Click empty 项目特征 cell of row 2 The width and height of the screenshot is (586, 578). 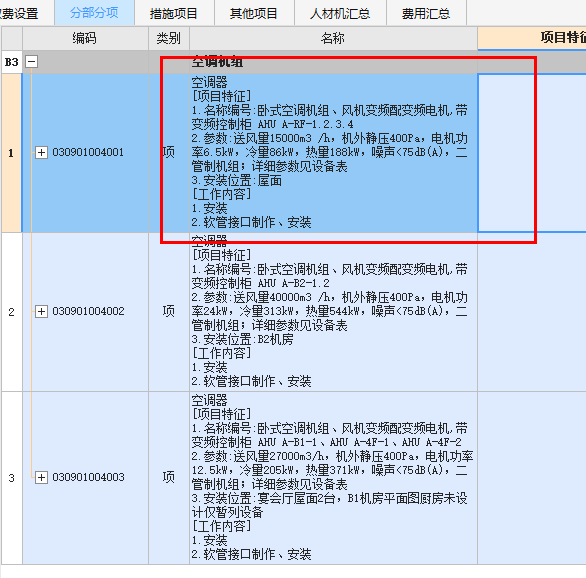pos(532,312)
